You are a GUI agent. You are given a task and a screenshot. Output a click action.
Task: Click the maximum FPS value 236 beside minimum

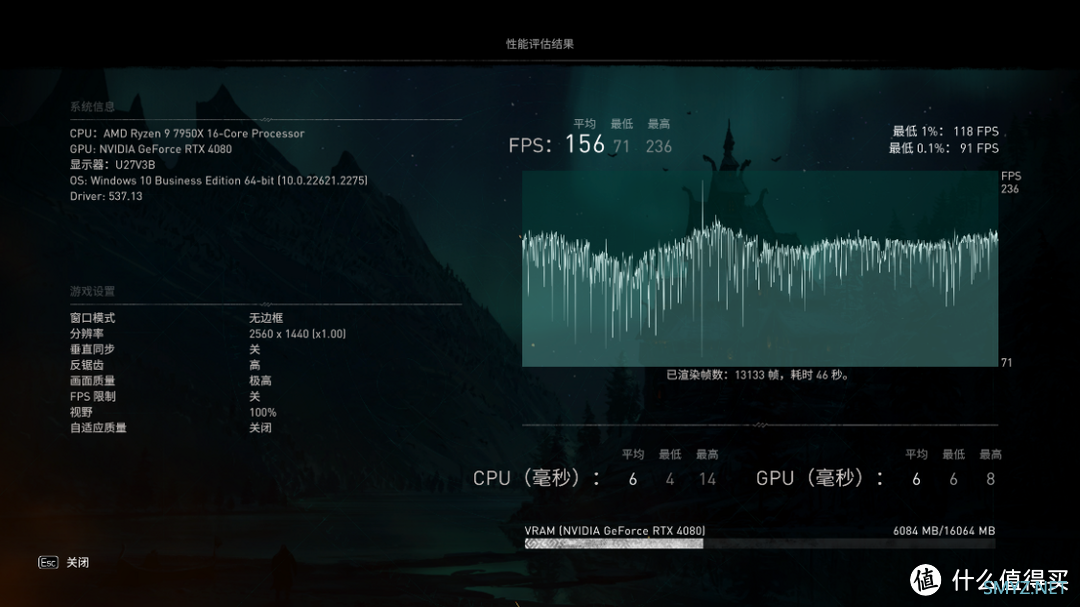coord(658,146)
